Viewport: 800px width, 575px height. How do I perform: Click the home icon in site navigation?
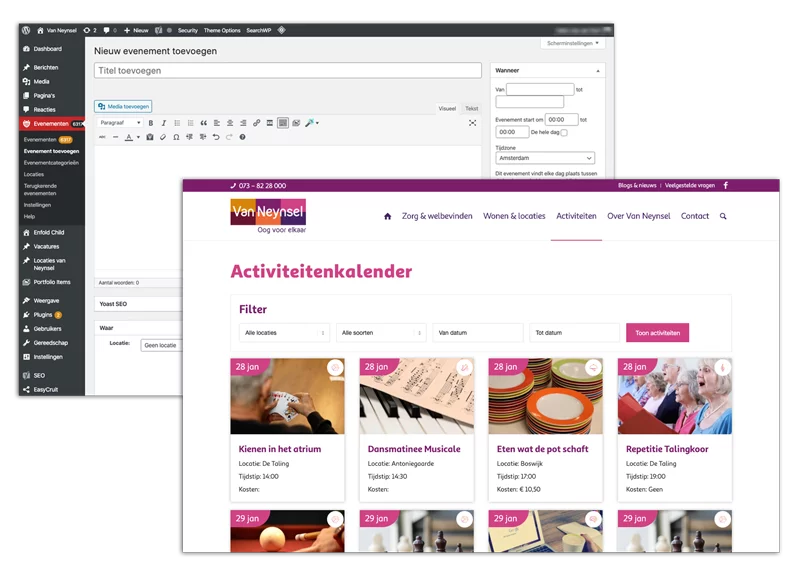coord(387,216)
